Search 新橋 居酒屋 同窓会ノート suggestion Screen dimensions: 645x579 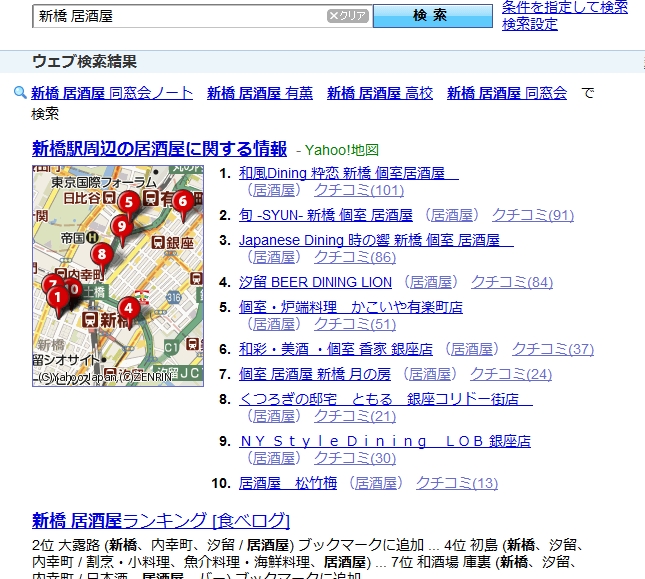click(x=112, y=93)
